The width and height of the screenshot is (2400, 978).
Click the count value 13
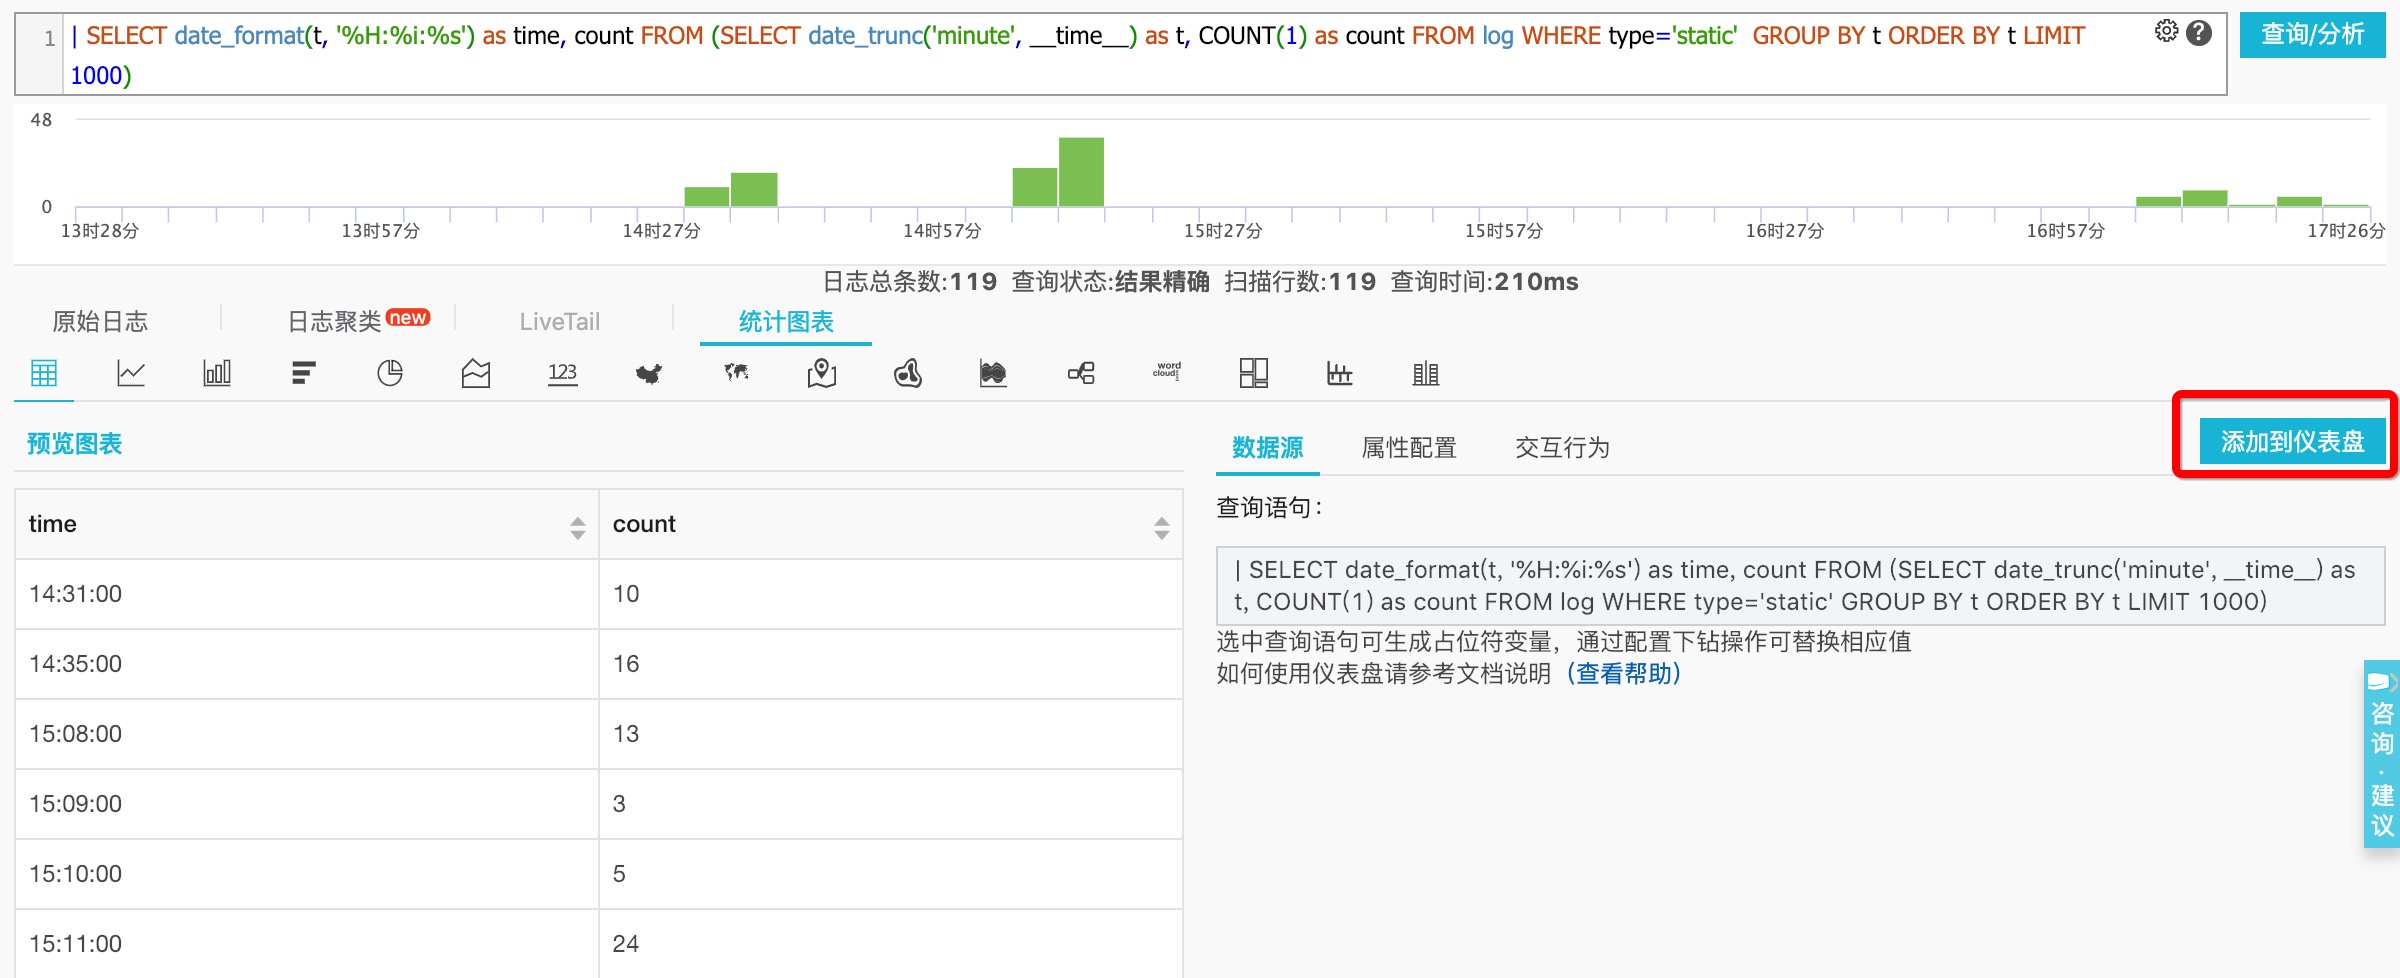tap(626, 733)
